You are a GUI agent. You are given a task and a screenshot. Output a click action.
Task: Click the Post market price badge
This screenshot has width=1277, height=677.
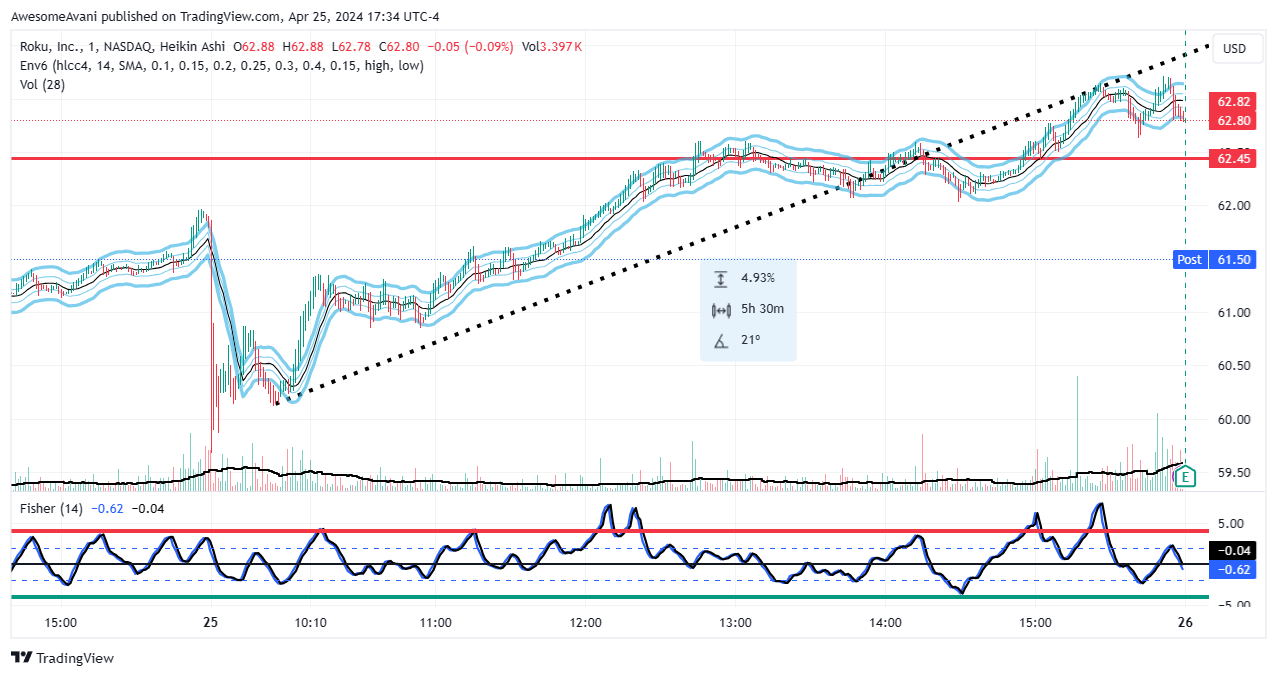[x=1189, y=259]
